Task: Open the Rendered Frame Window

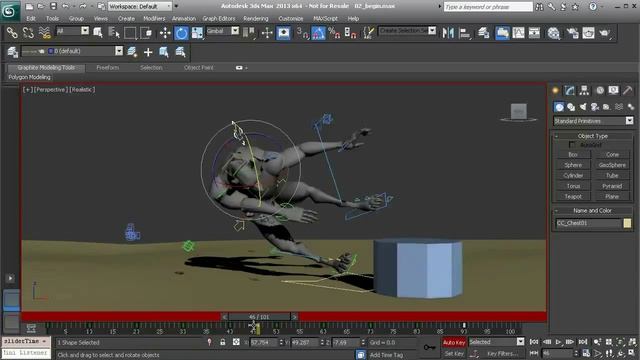Action: pyautogui.click(x=588, y=33)
